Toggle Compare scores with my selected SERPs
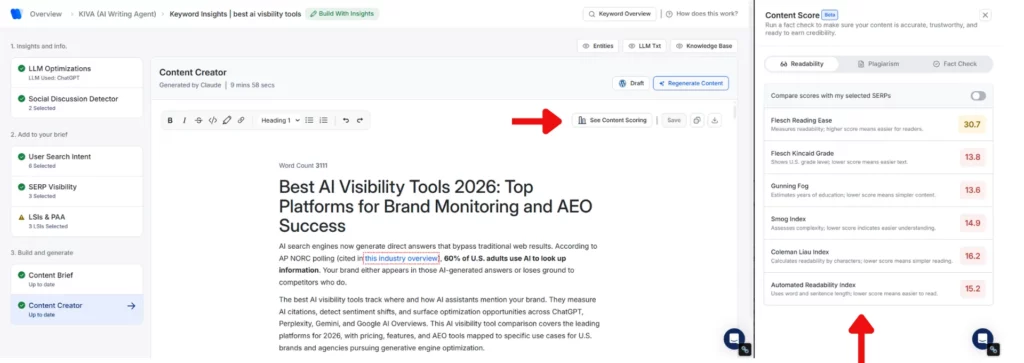 click(x=978, y=96)
